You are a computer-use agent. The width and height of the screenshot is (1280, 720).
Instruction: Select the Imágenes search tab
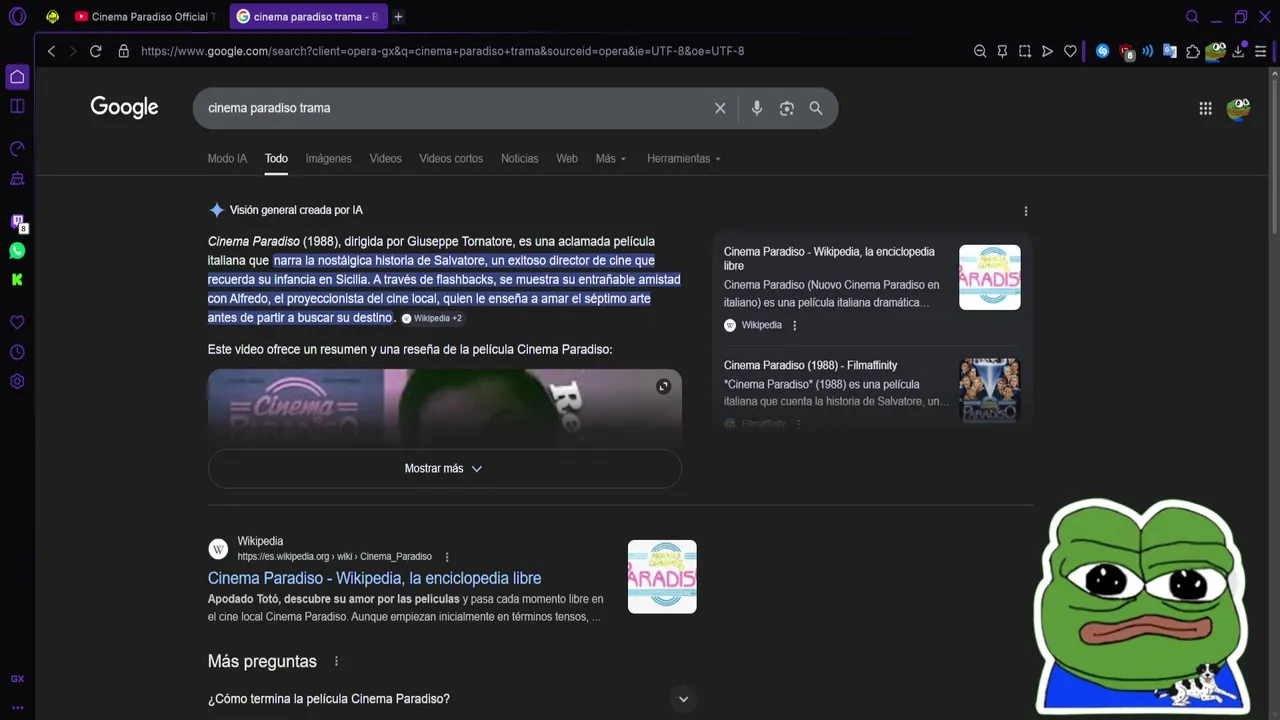point(328,159)
